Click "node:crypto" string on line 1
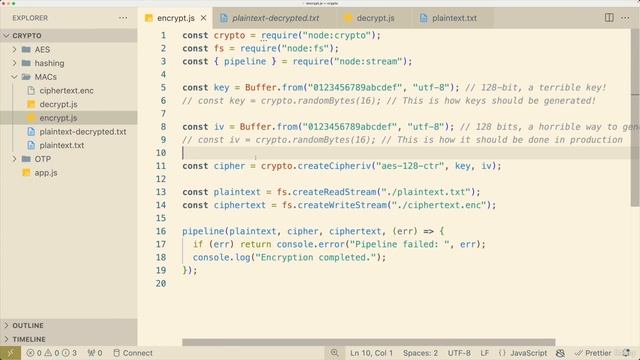This screenshot has height=360, width=640. 336,36
